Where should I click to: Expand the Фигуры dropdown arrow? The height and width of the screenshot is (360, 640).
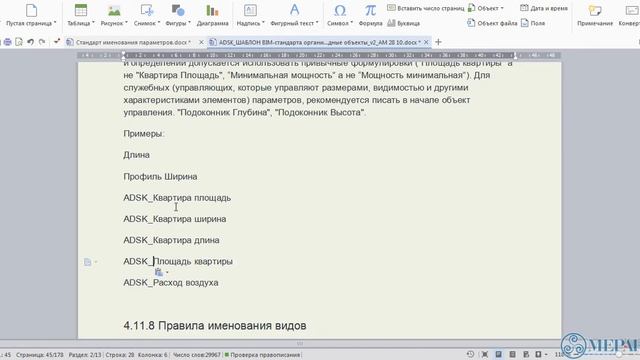tap(189, 23)
